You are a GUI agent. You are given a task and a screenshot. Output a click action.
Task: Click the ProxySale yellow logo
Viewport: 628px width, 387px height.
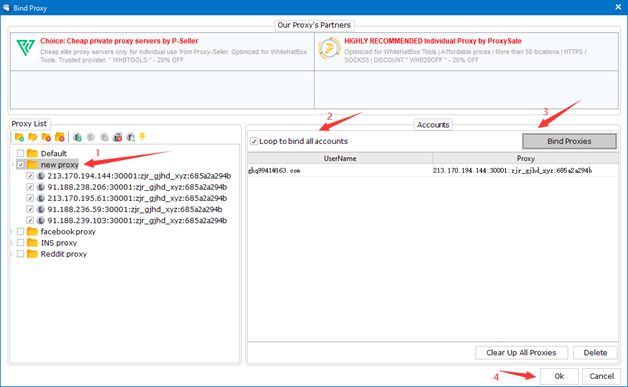point(329,48)
